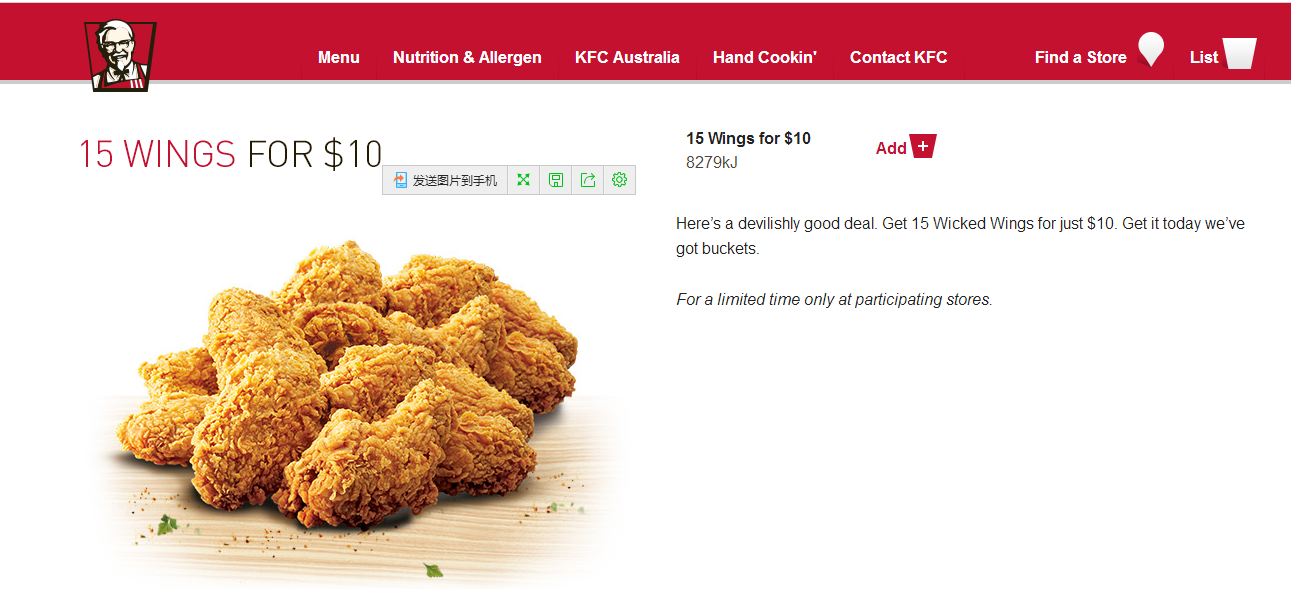Screen dimensions: 1291x589
Task: Click the Add button text
Action: 891,148
